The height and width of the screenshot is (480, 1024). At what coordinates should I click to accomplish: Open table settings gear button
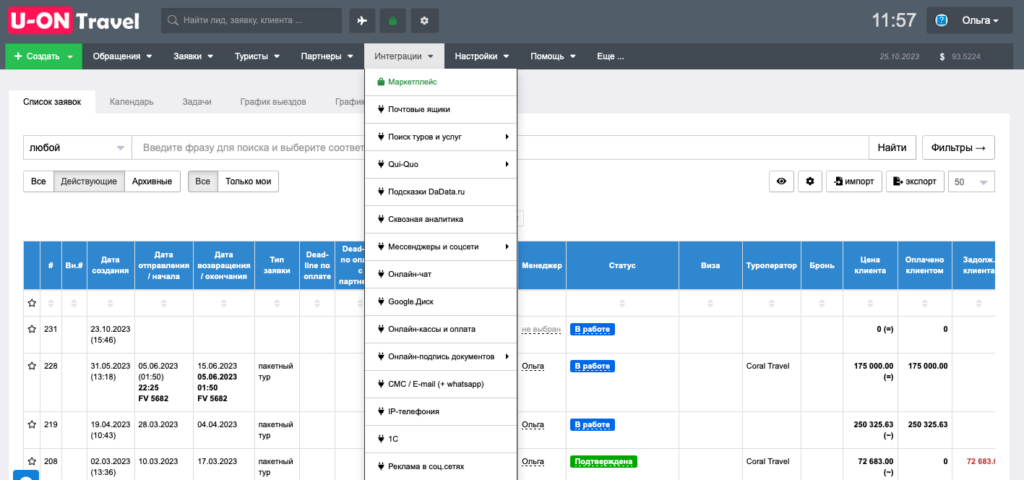pyautogui.click(x=810, y=182)
